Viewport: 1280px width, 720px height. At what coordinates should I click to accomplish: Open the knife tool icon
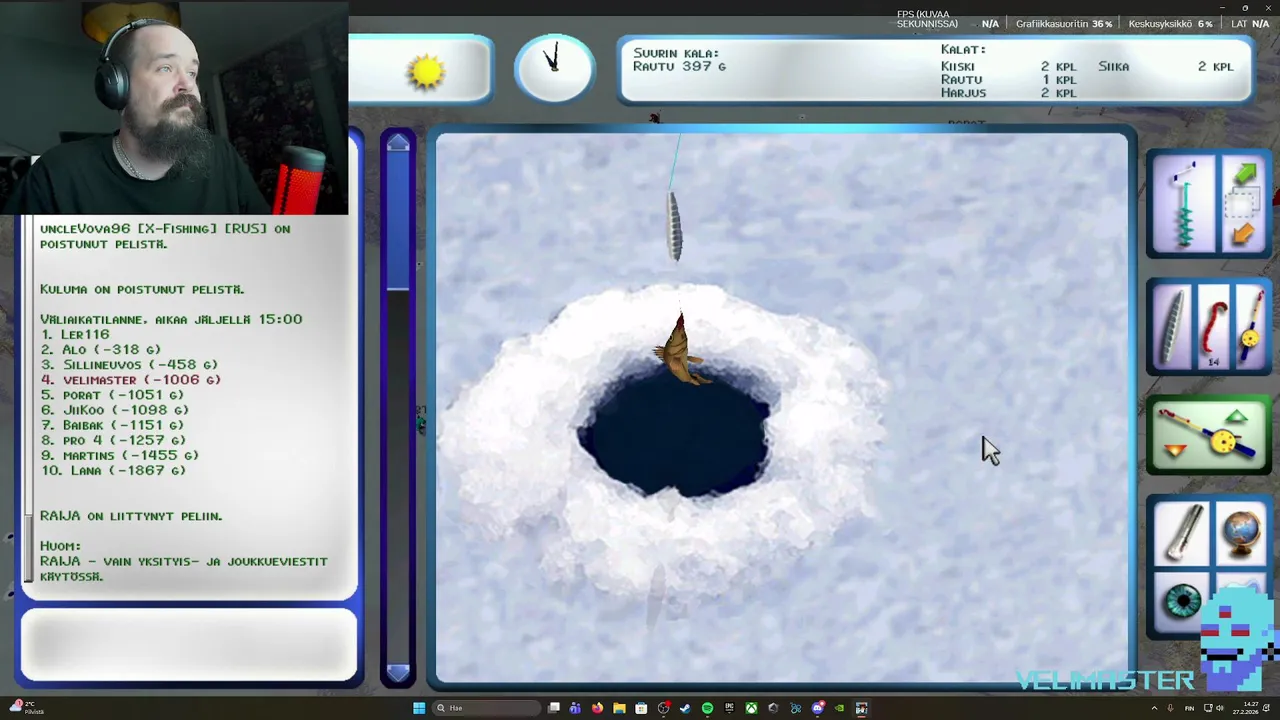tap(1181, 533)
